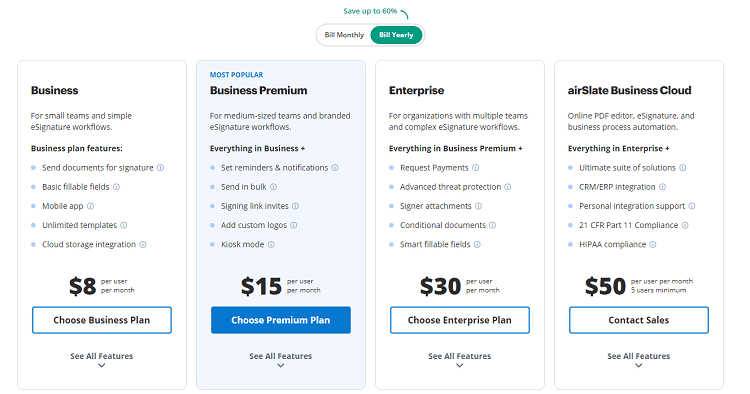Expand See All Features under Enterprise plan
The image size is (750, 394).
(x=460, y=360)
